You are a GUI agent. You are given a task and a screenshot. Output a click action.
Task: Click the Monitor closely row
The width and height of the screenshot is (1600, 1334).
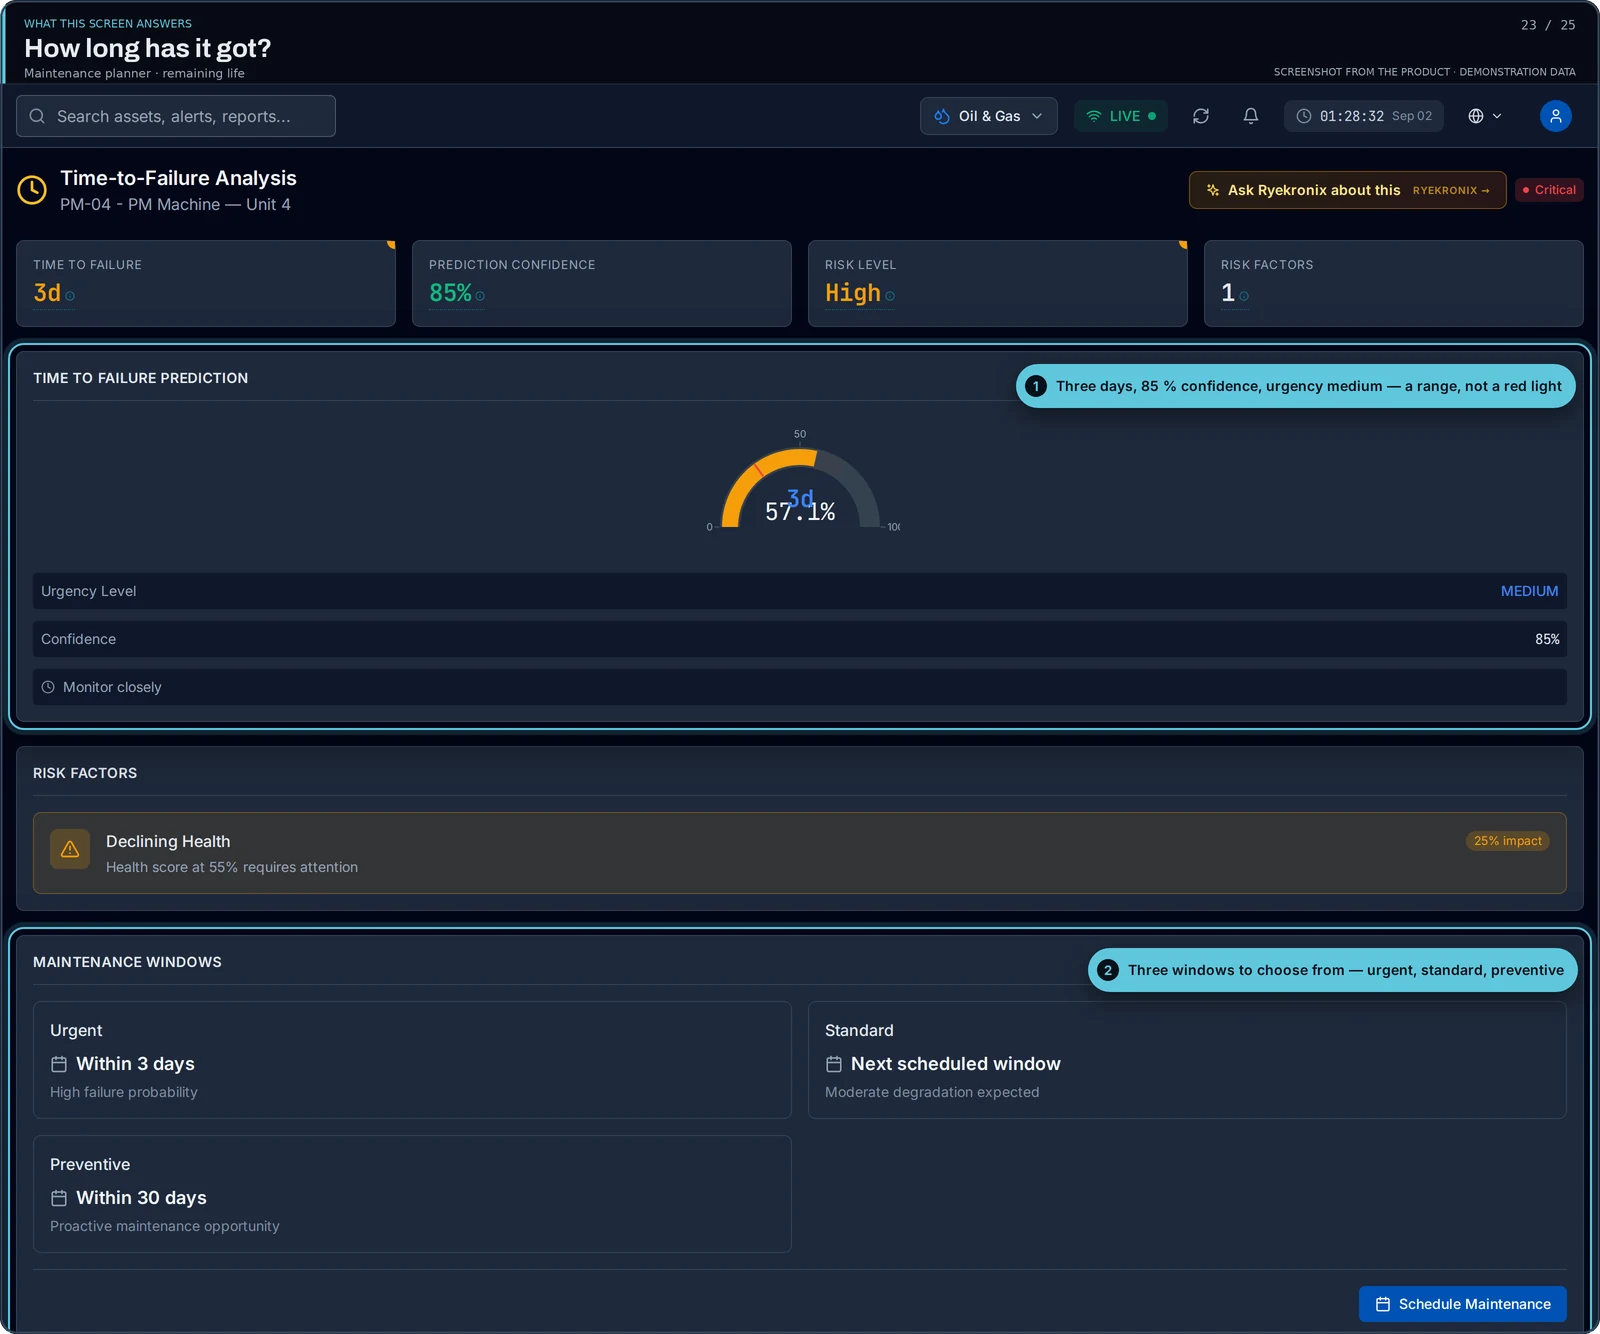[800, 687]
